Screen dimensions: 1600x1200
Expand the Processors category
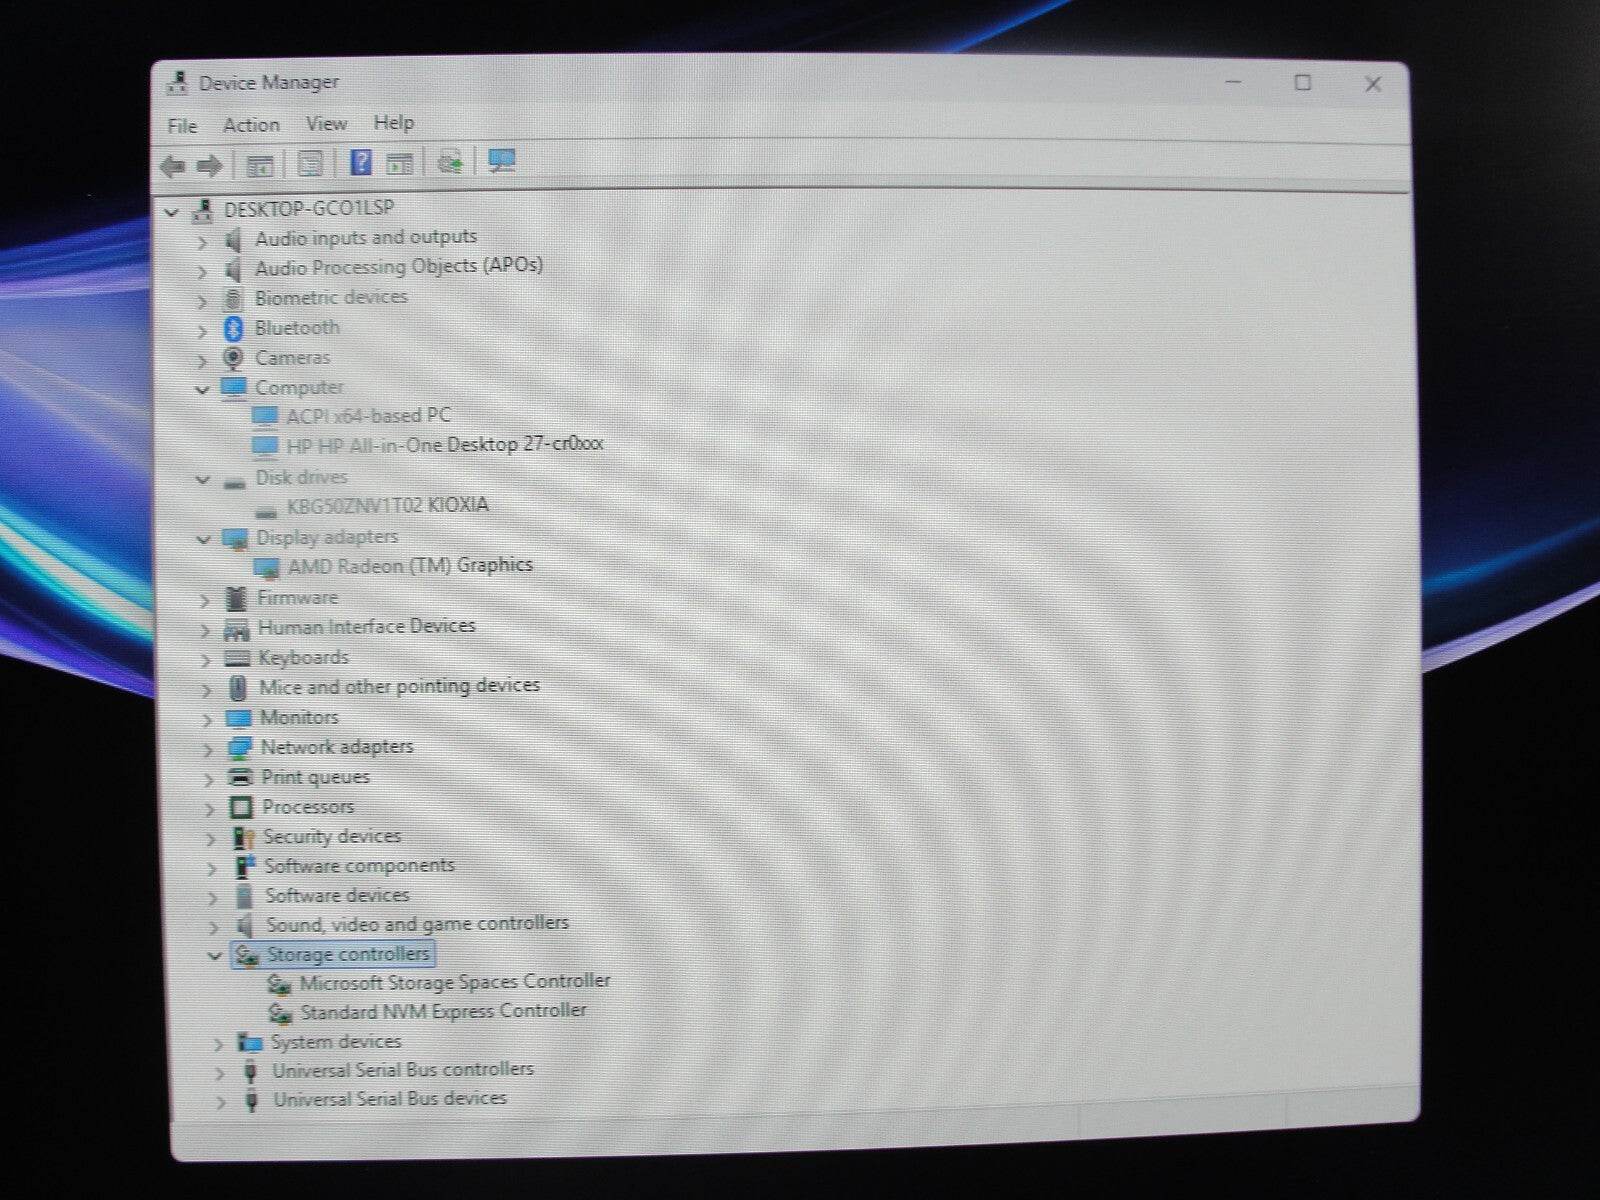pyautogui.click(x=209, y=809)
